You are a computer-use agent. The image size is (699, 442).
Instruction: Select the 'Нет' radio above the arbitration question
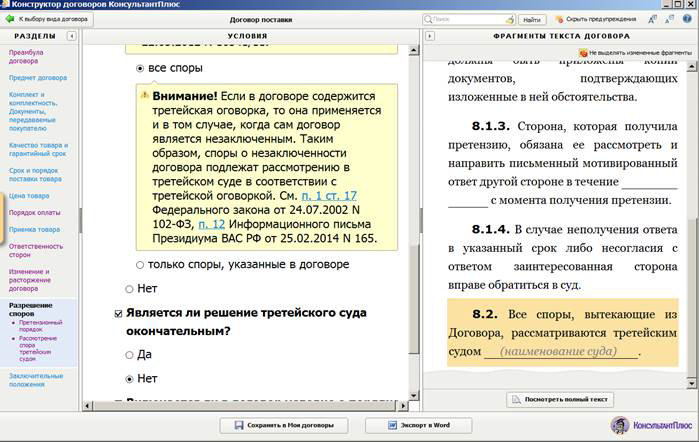[129, 289]
